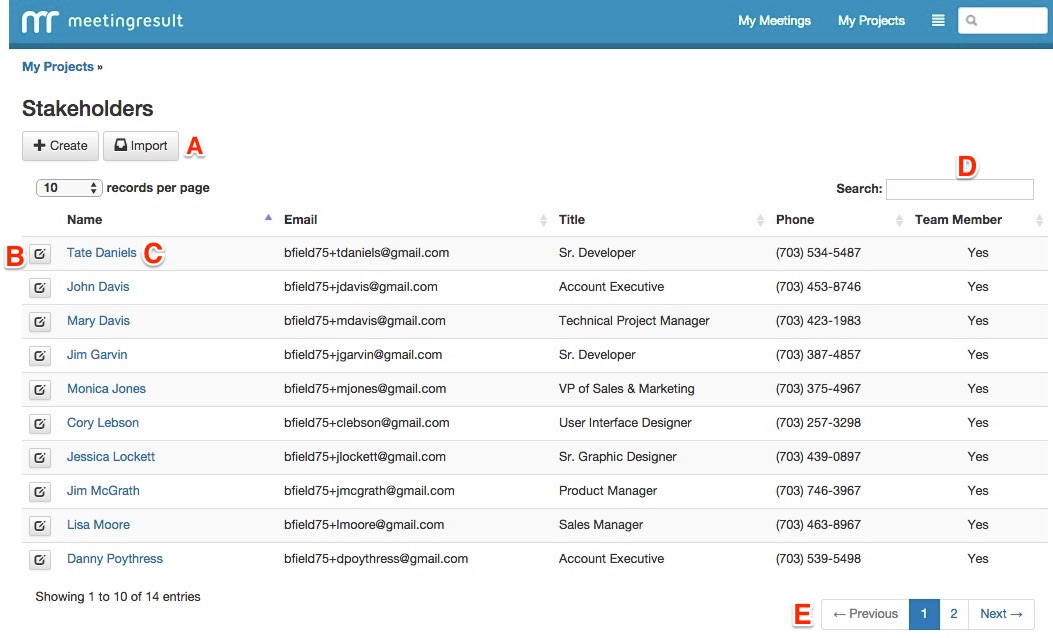This screenshot has width=1053, height=638.
Task: Sort table by Name column
Action: [85, 220]
